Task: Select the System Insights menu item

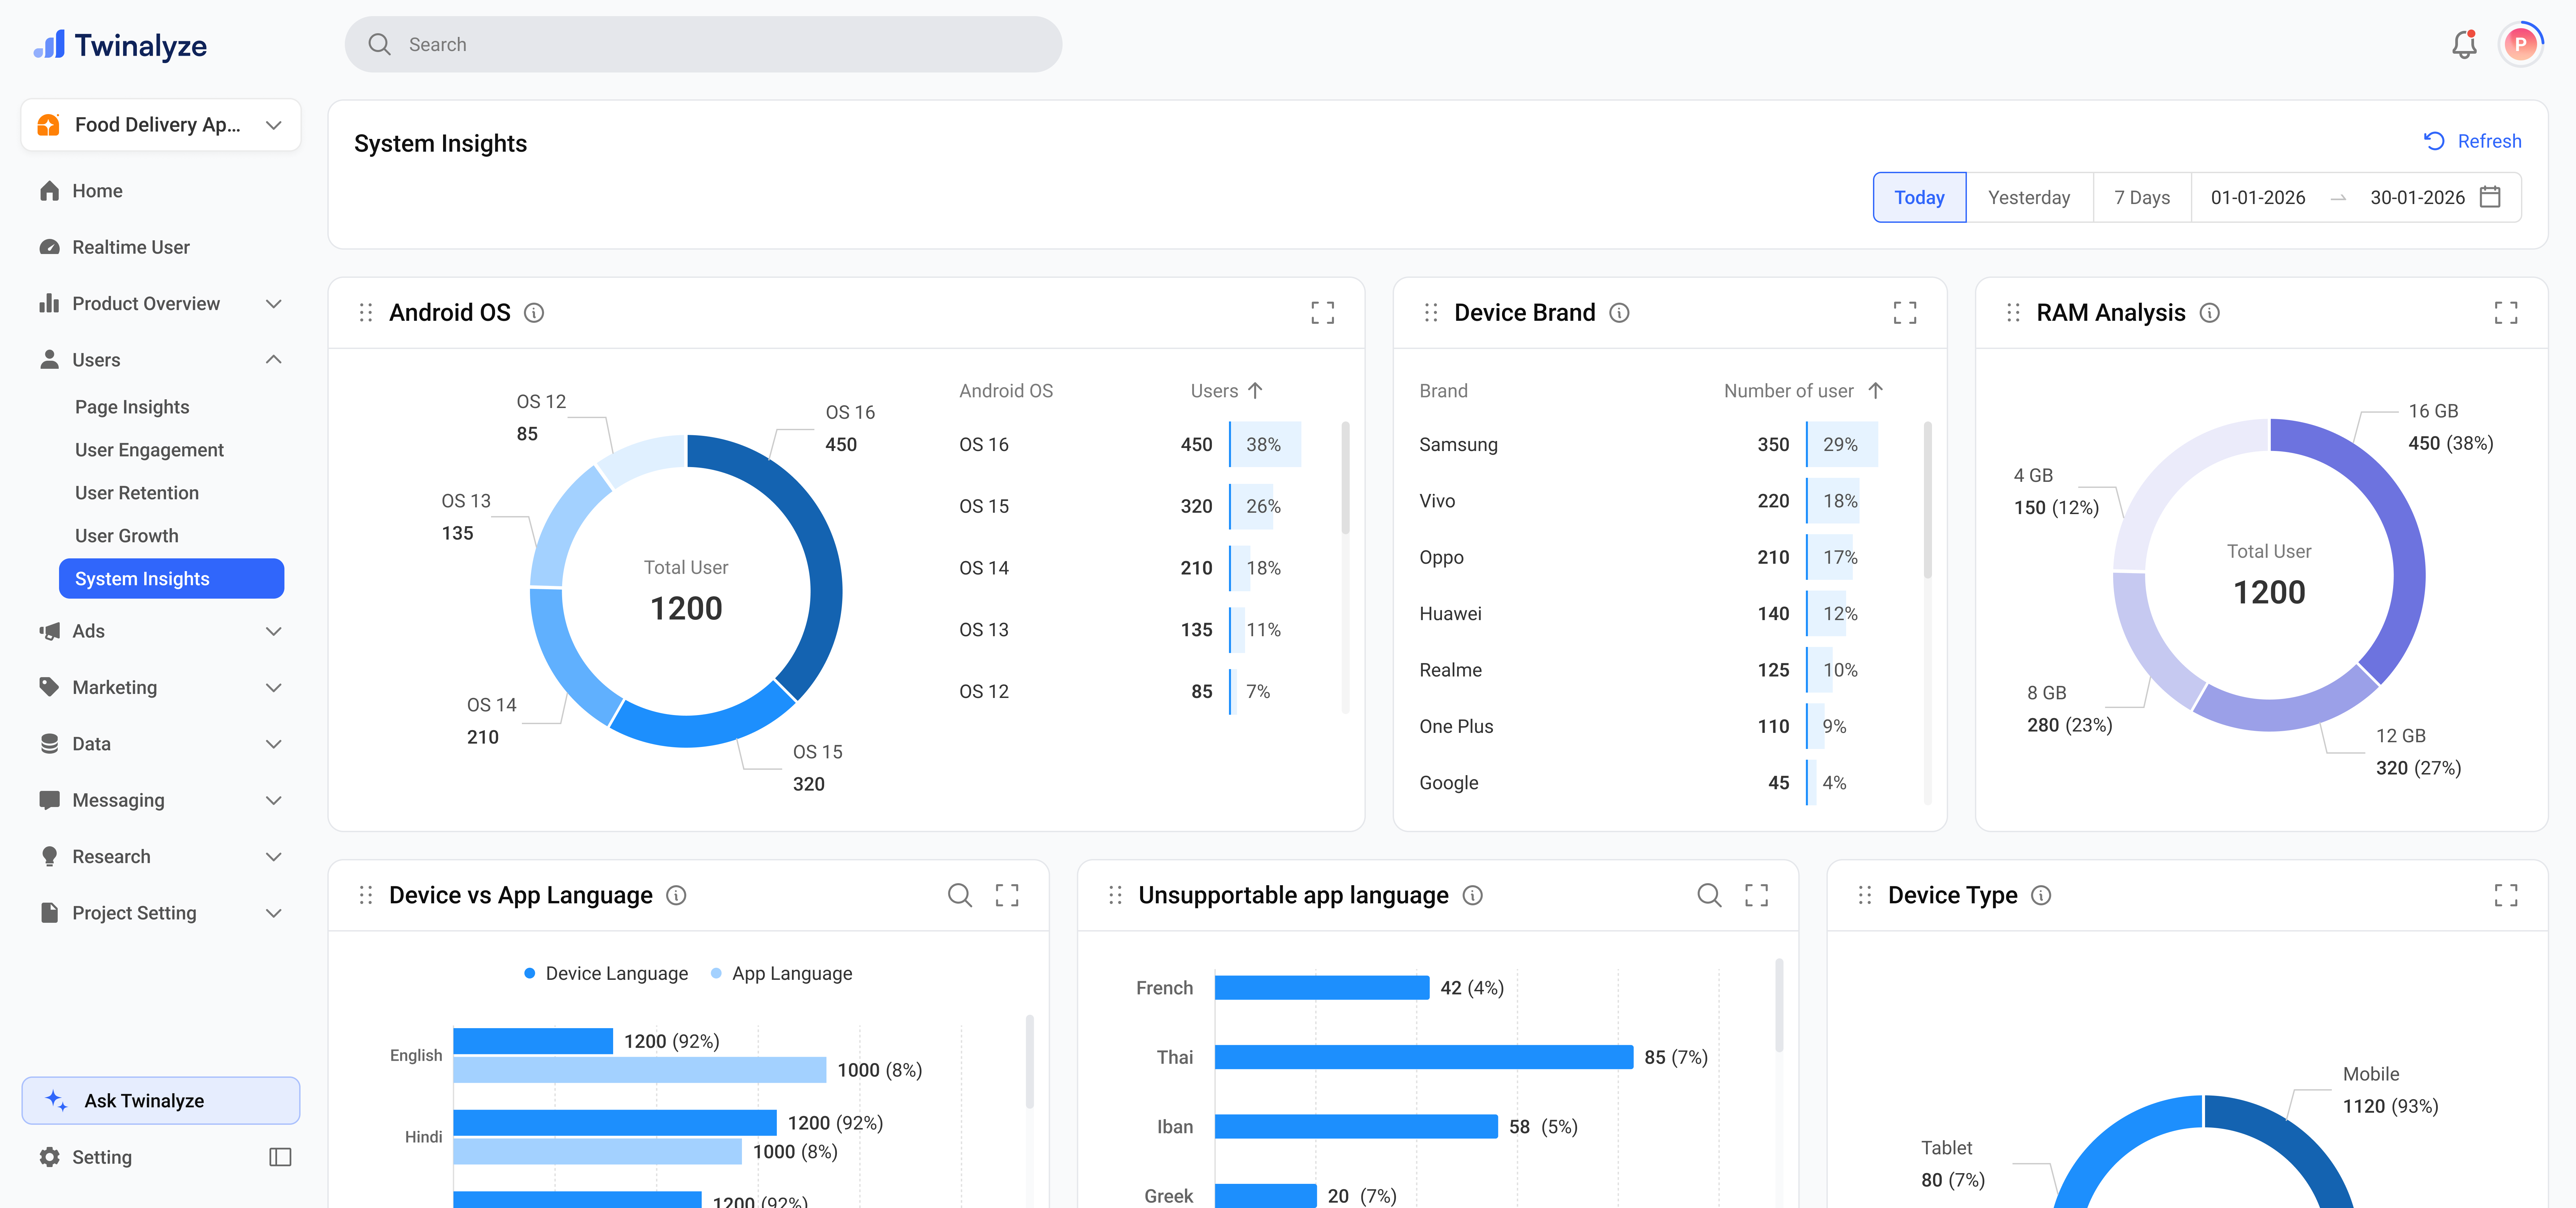Action: point(171,579)
